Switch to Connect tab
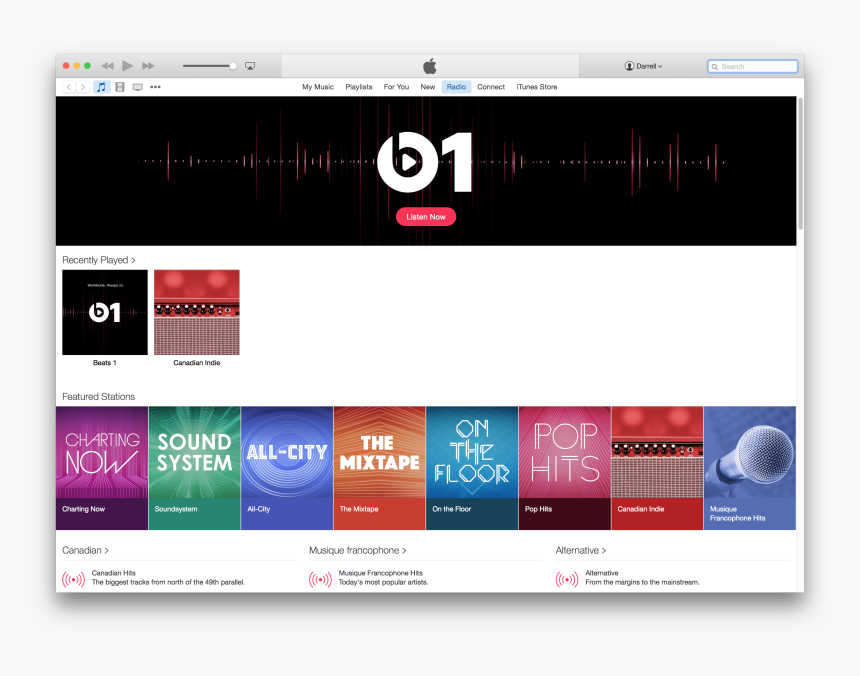Image resolution: width=860 pixels, height=676 pixels. click(x=491, y=87)
